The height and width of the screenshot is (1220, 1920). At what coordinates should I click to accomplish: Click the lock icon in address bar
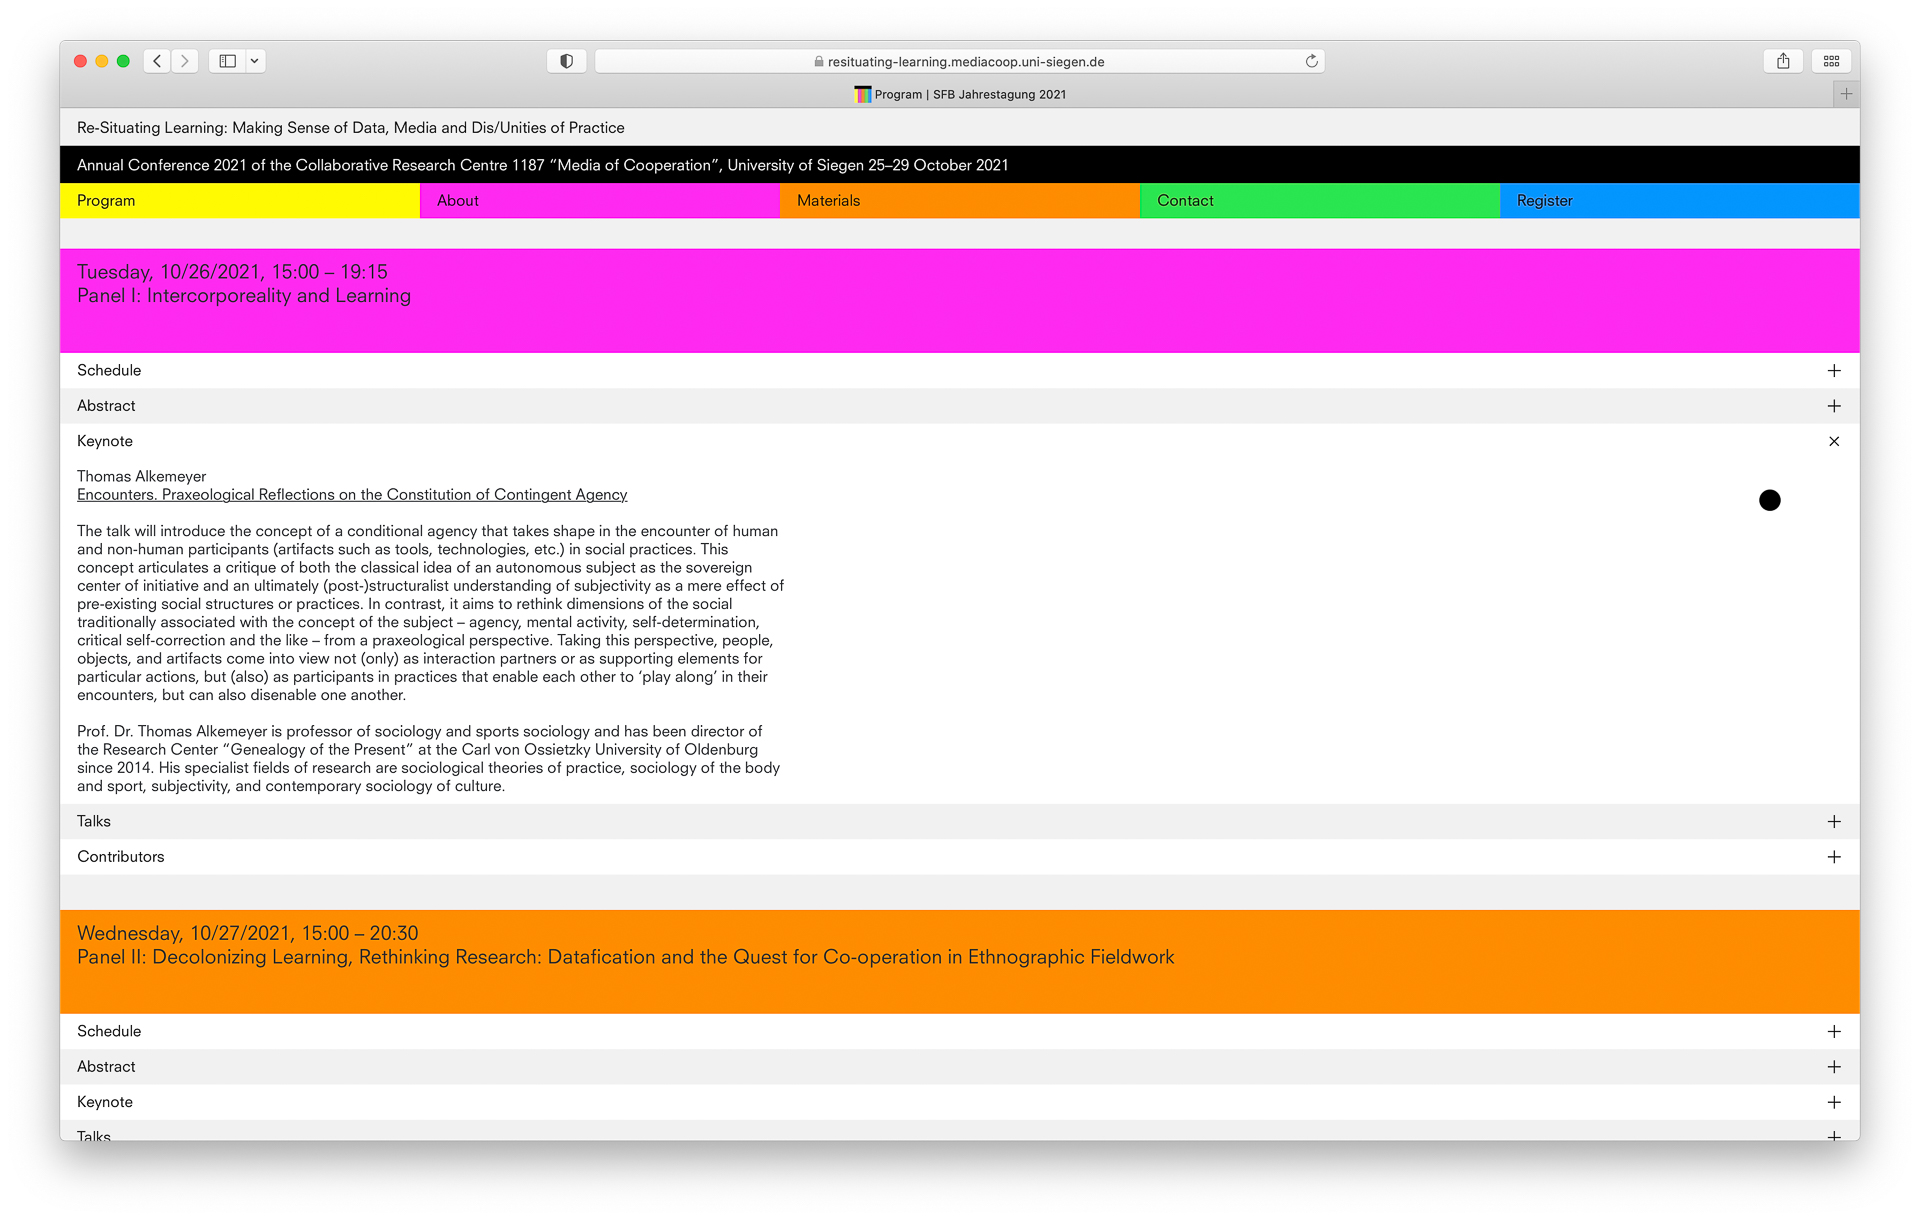[819, 61]
